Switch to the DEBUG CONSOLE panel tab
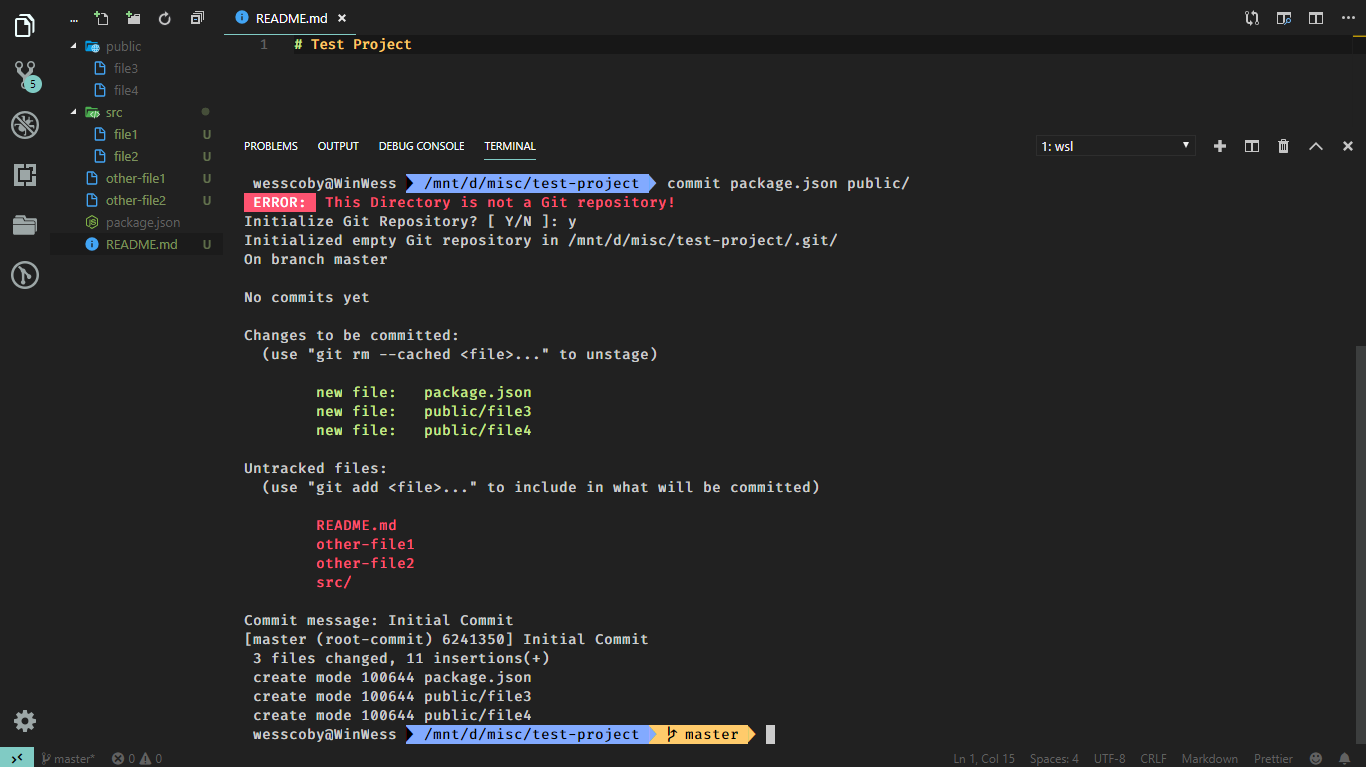Viewport: 1366px width, 767px height. click(x=421, y=146)
